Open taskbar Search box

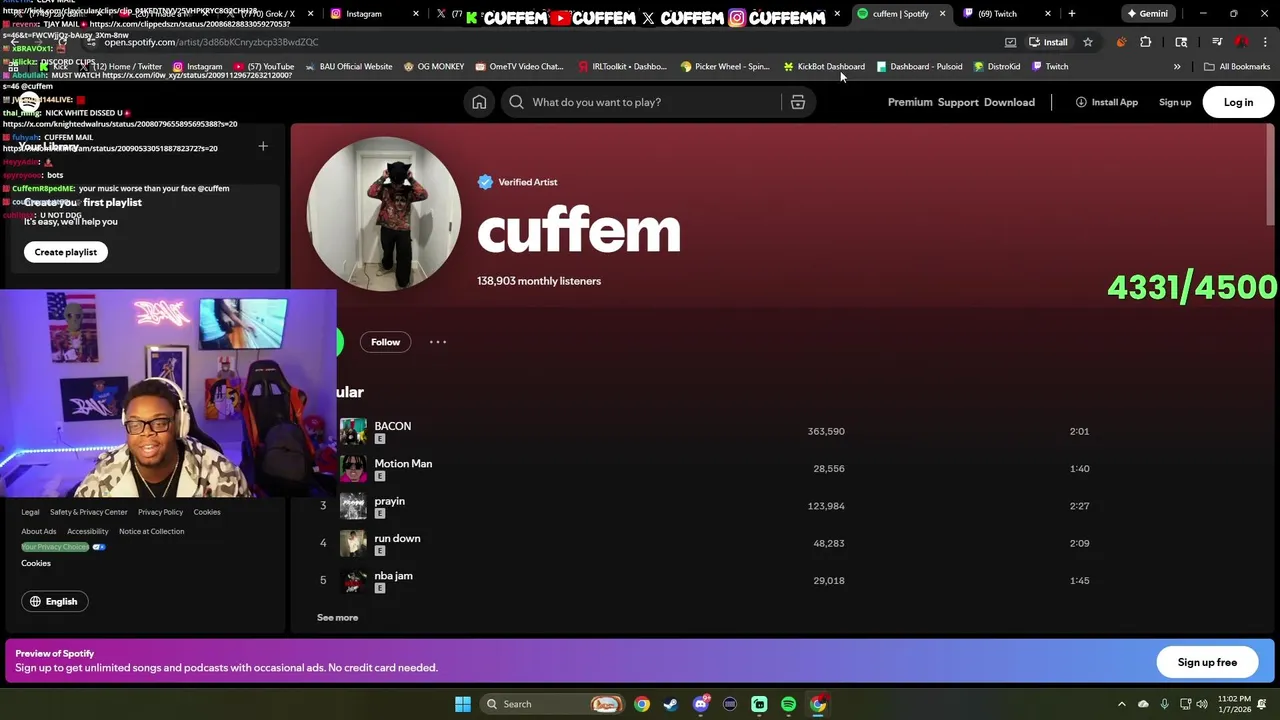(x=552, y=704)
